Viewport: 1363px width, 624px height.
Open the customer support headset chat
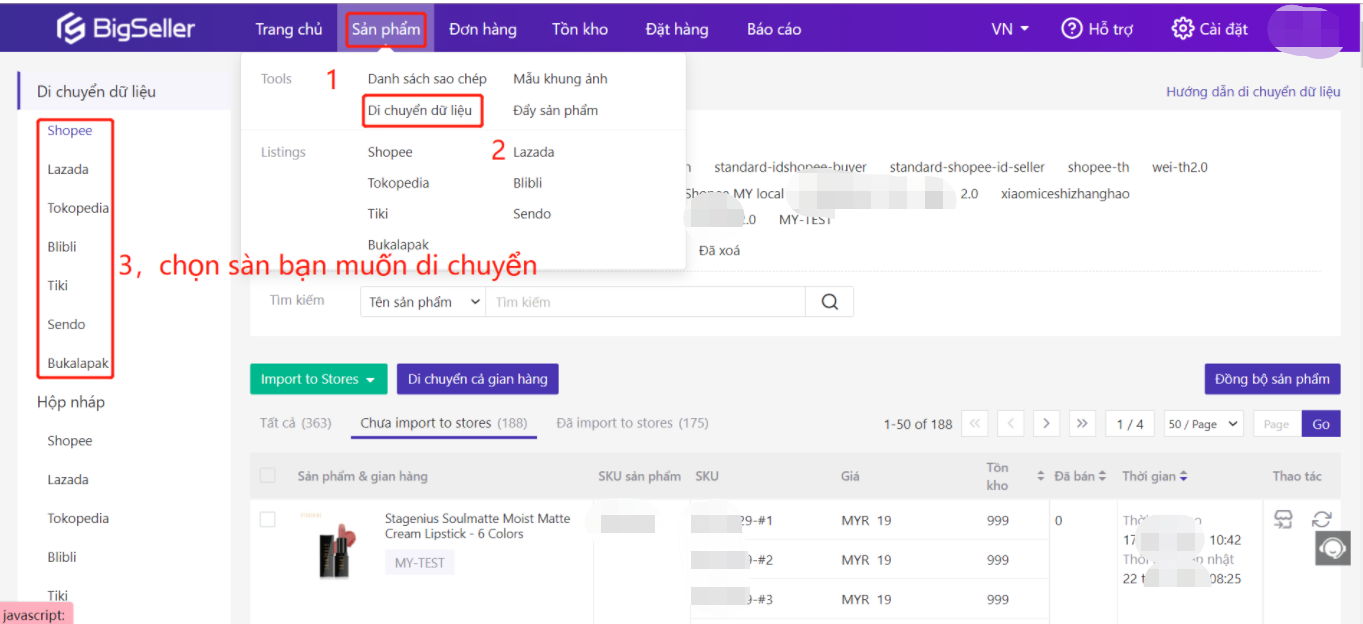tap(1332, 548)
